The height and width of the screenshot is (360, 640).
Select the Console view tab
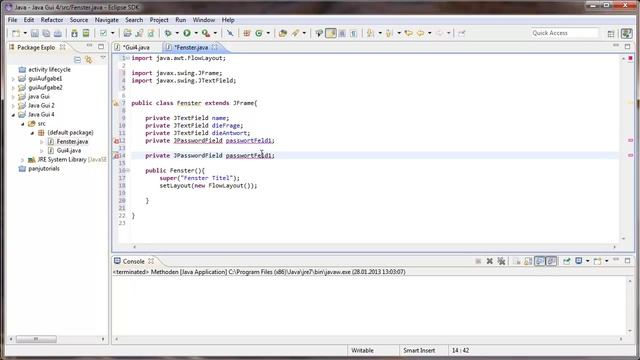(x=133, y=261)
